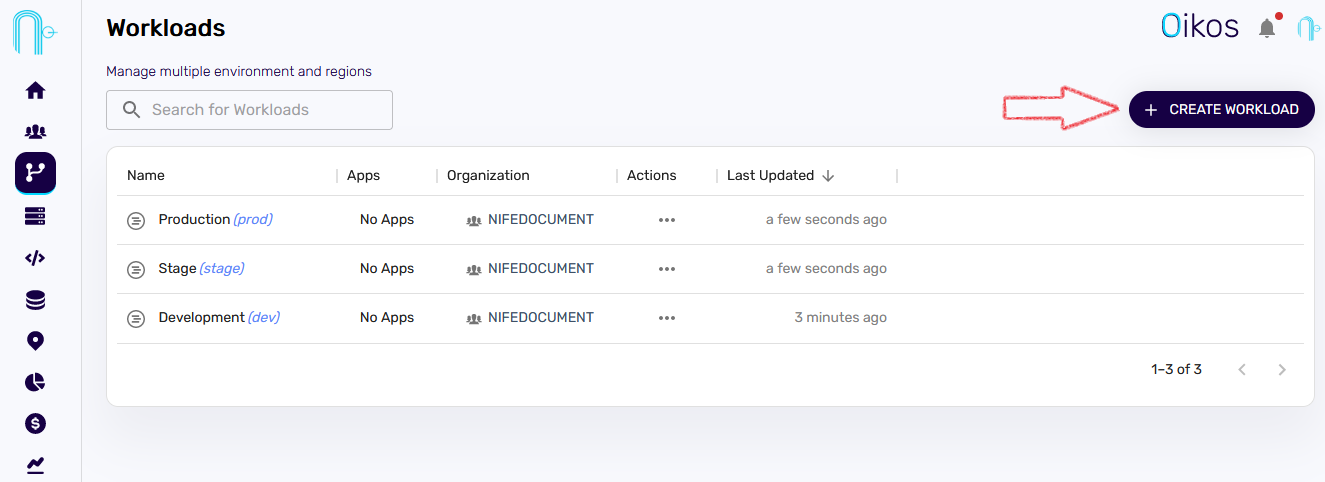Click the magnifier icon in search box

click(131, 110)
